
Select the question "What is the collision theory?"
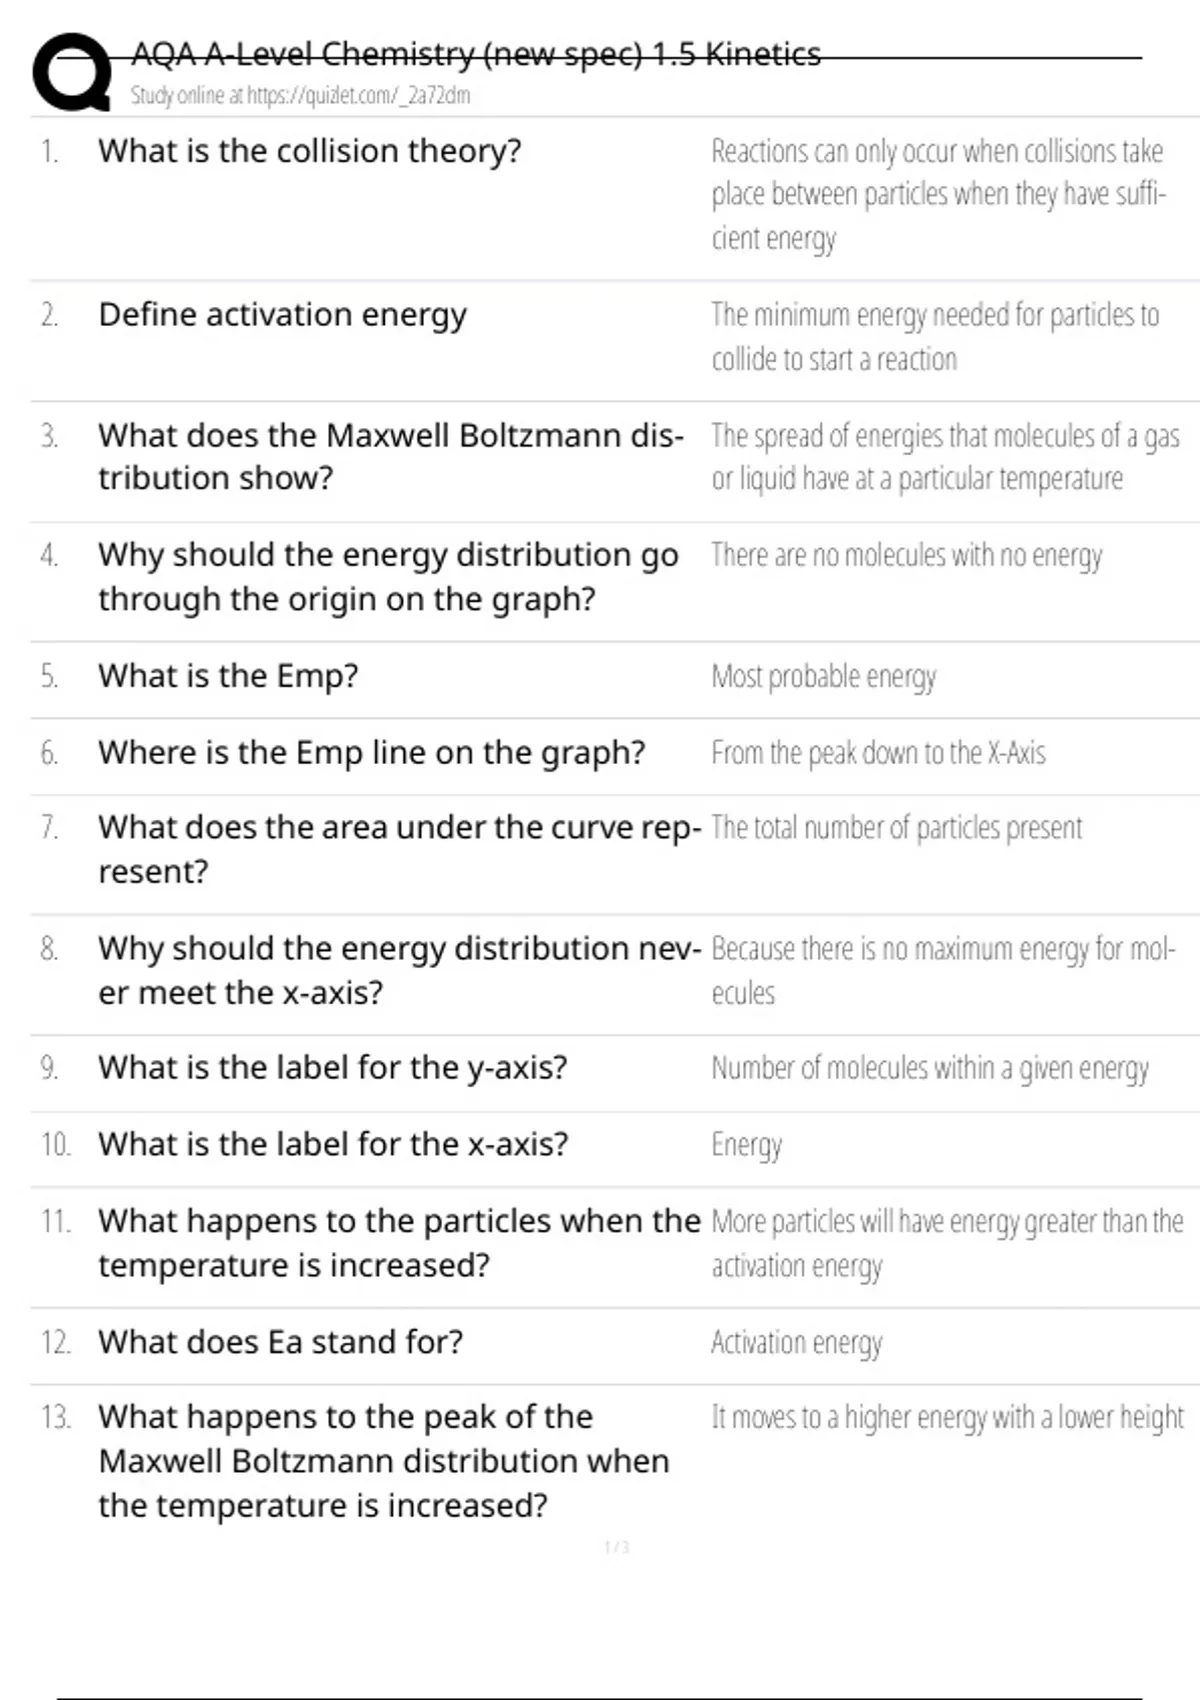click(x=309, y=151)
